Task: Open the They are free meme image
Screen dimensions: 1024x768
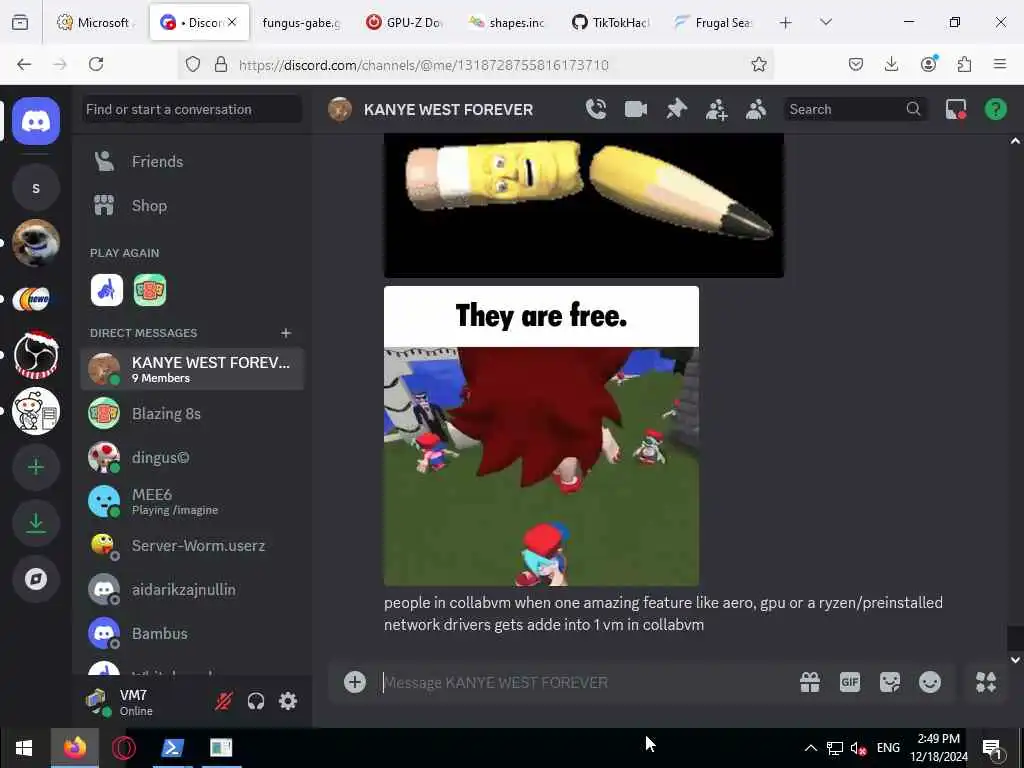Action: coord(541,436)
